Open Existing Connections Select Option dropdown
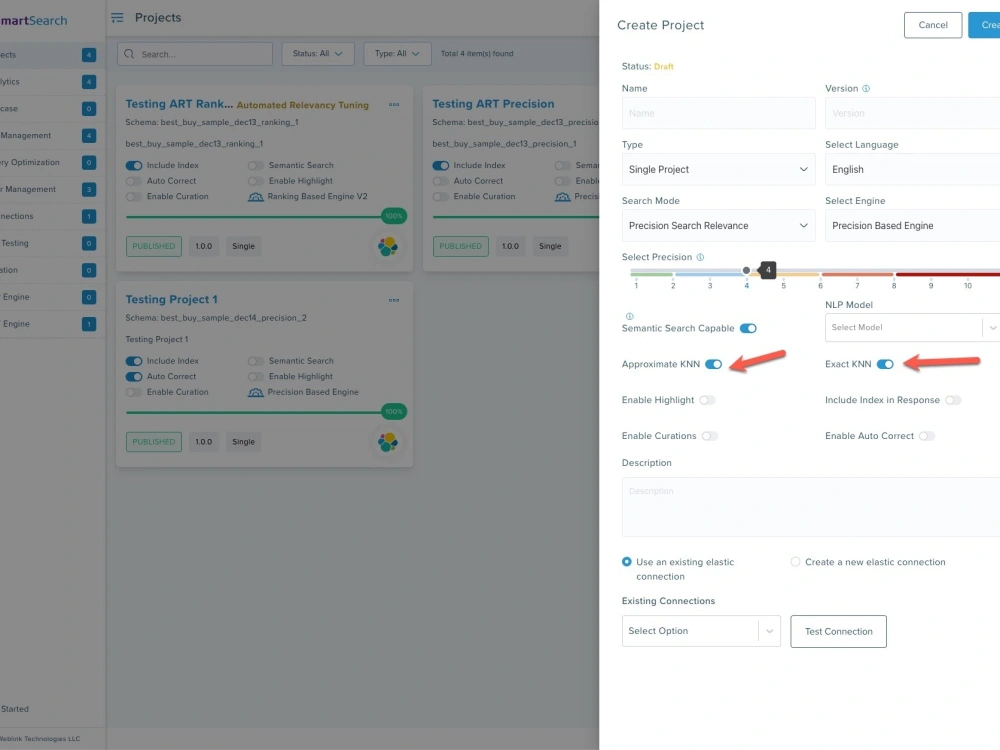The width and height of the screenshot is (1000, 750). tap(701, 631)
